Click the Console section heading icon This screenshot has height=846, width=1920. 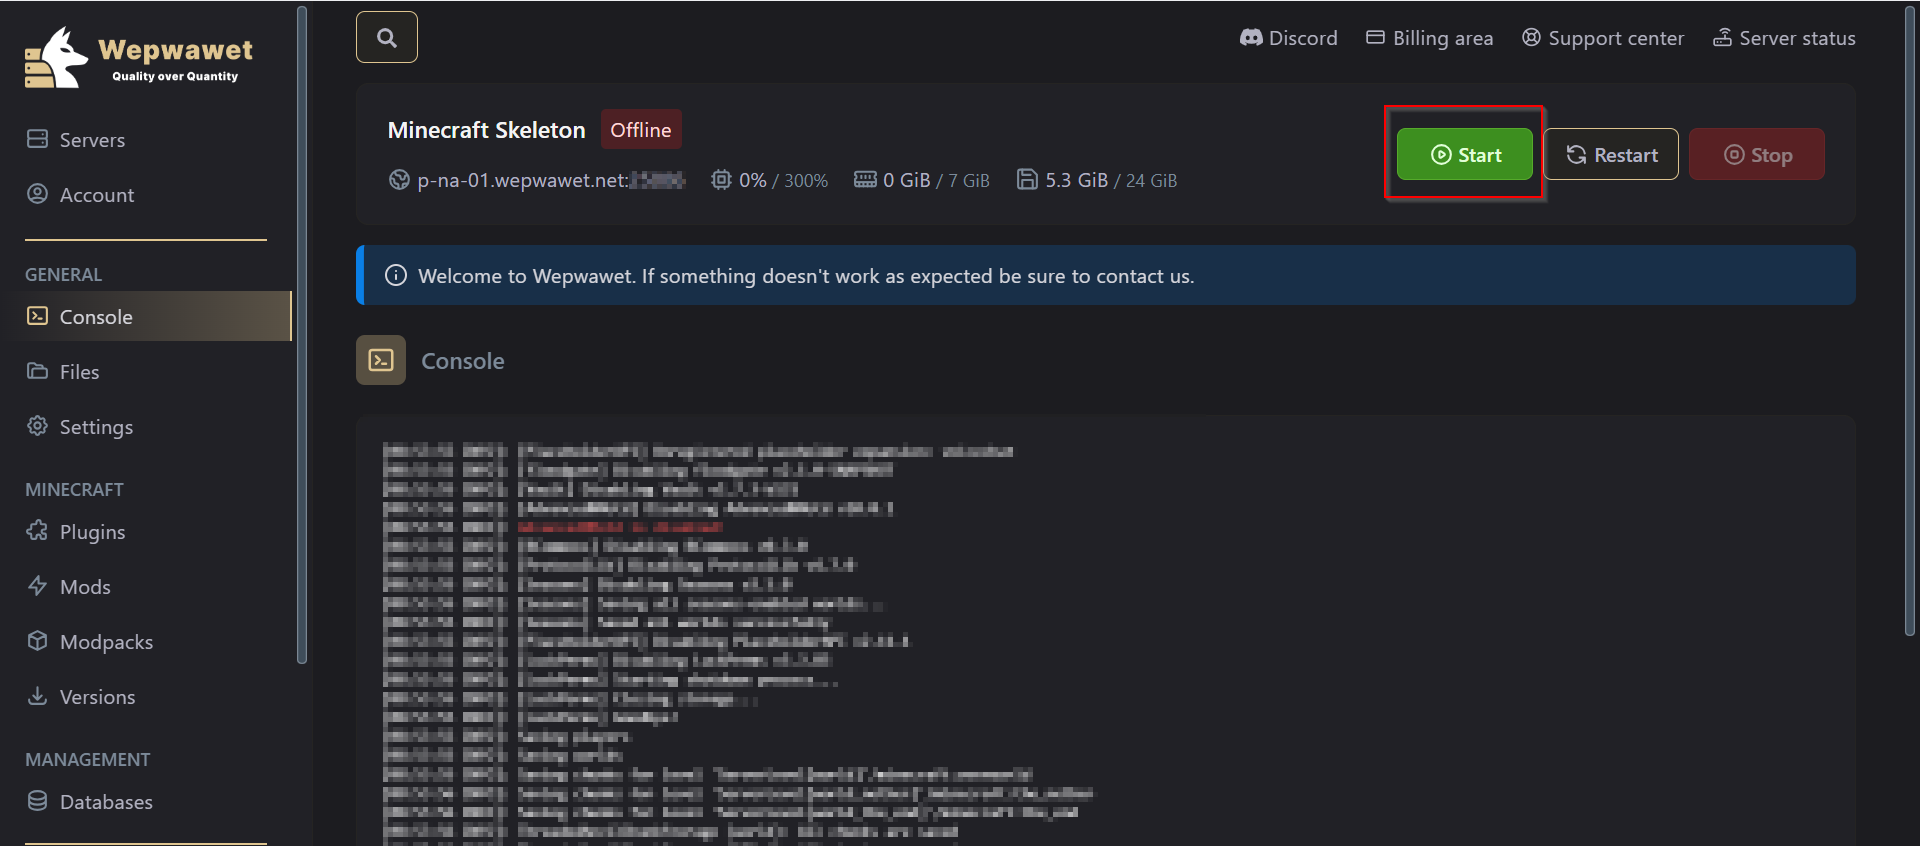click(x=381, y=360)
